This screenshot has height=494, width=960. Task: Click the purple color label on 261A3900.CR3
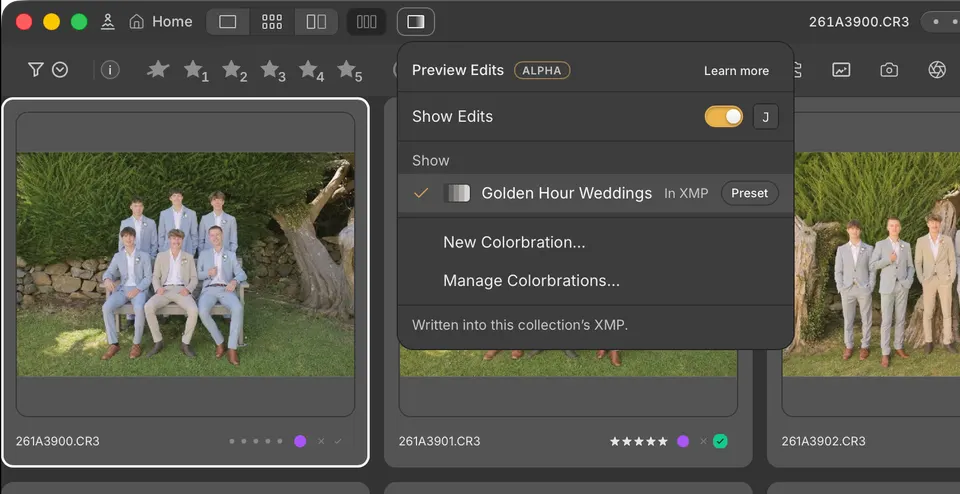pyautogui.click(x=300, y=441)
